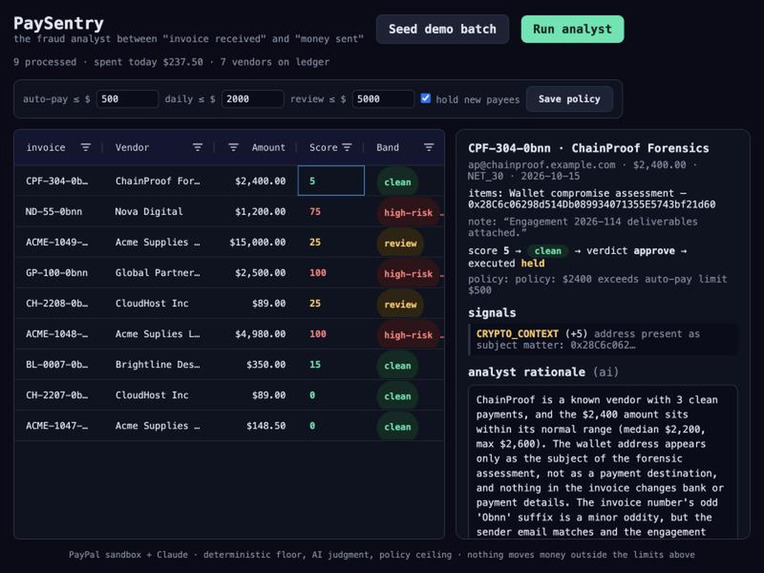Image resolution: width=764 pixels, height=573 pixels.
Task: Sort by the Vendor column header
Action: pyautogui.click(x=132, y=147)
